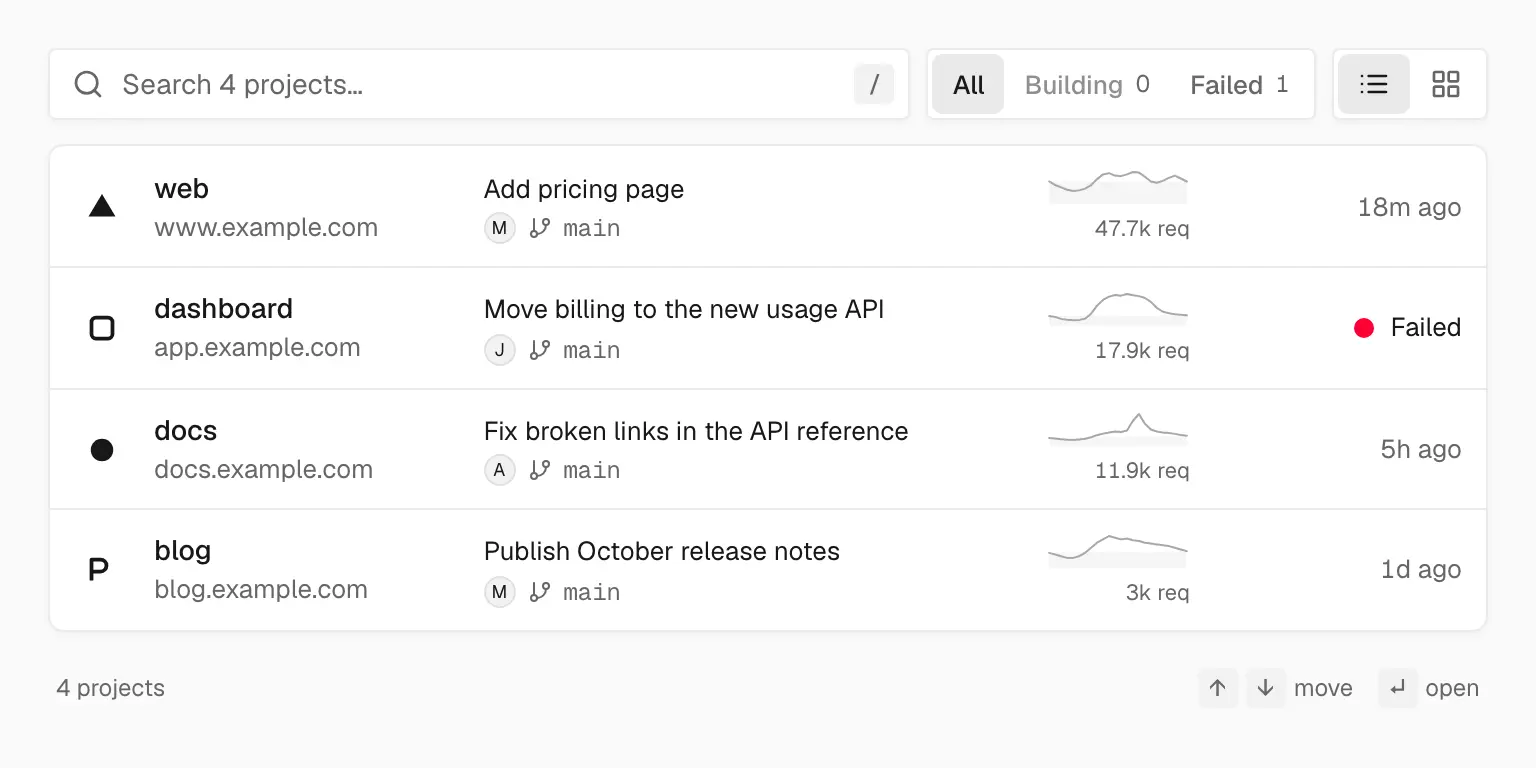
Task: Focus the Search 4 projects field
Action: click(479, 84)
